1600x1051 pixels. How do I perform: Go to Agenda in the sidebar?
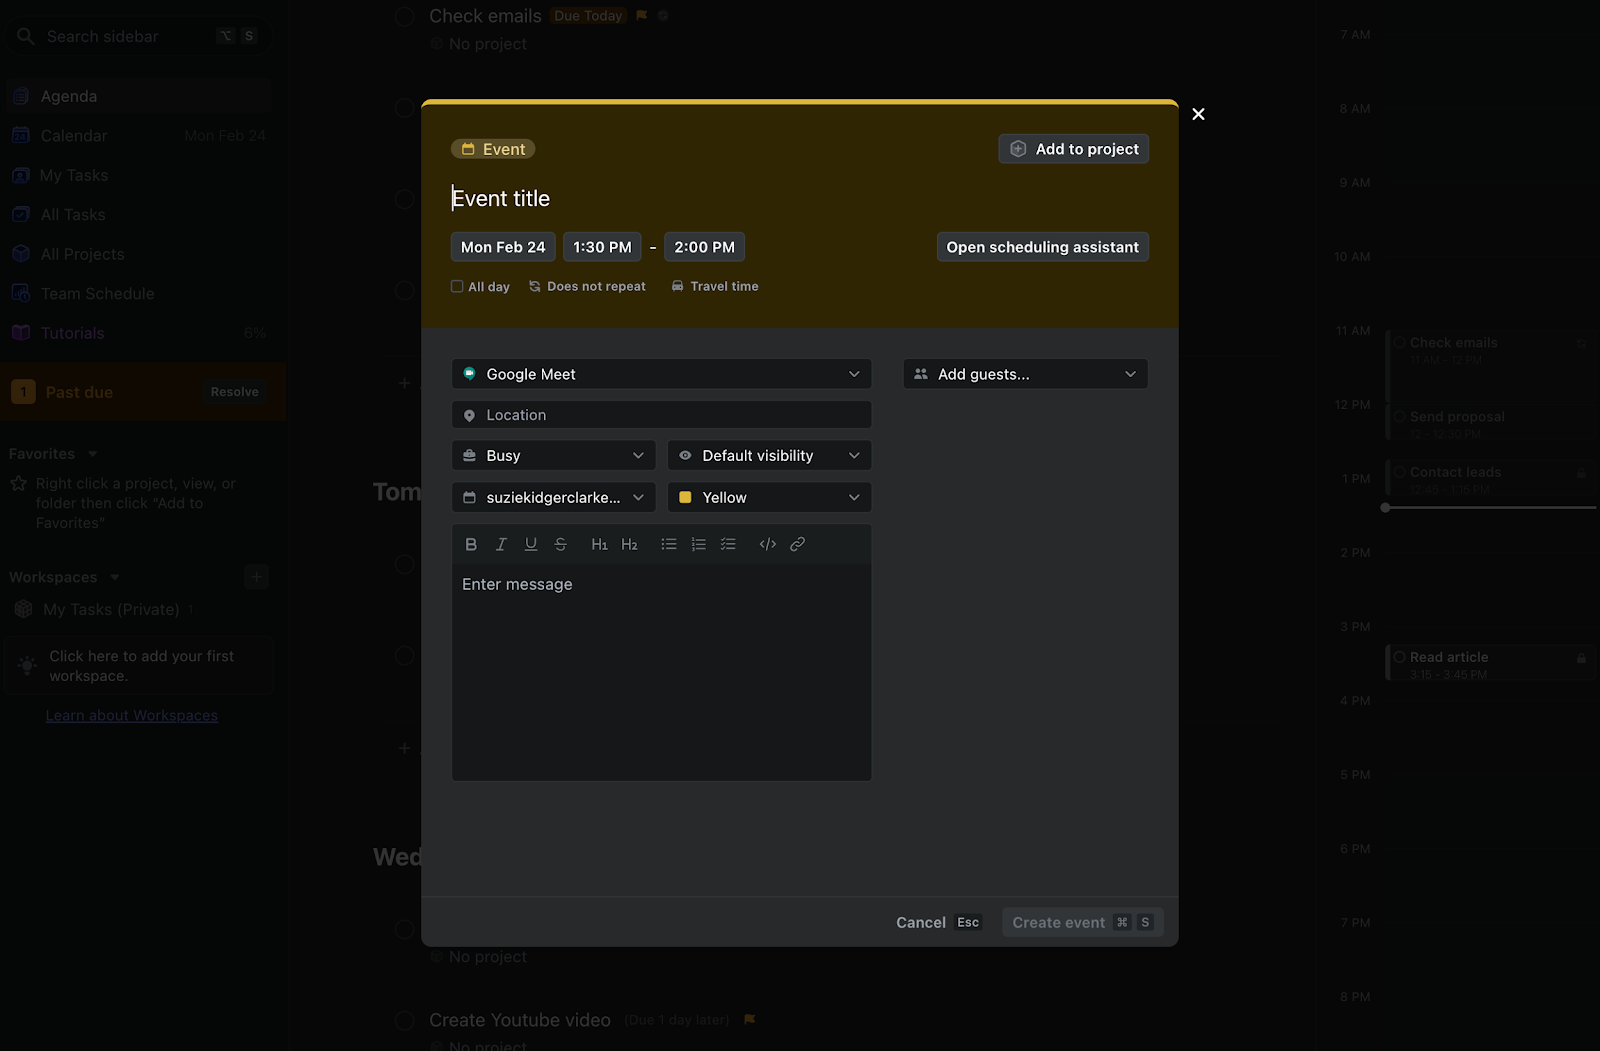[138, 96]
